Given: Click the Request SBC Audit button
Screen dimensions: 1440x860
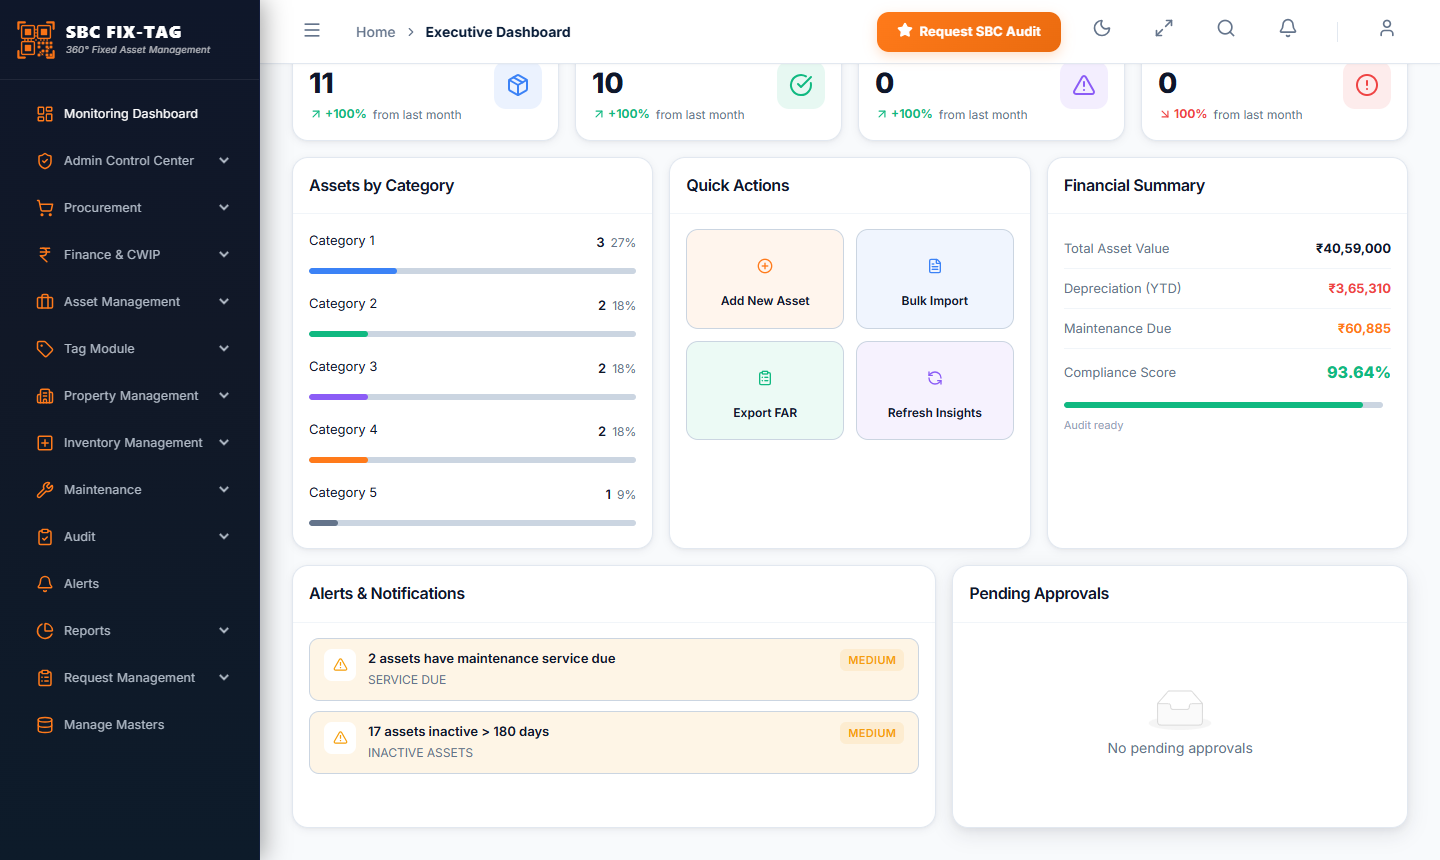Looking at the screenshot, I should (x=969, y=32).
